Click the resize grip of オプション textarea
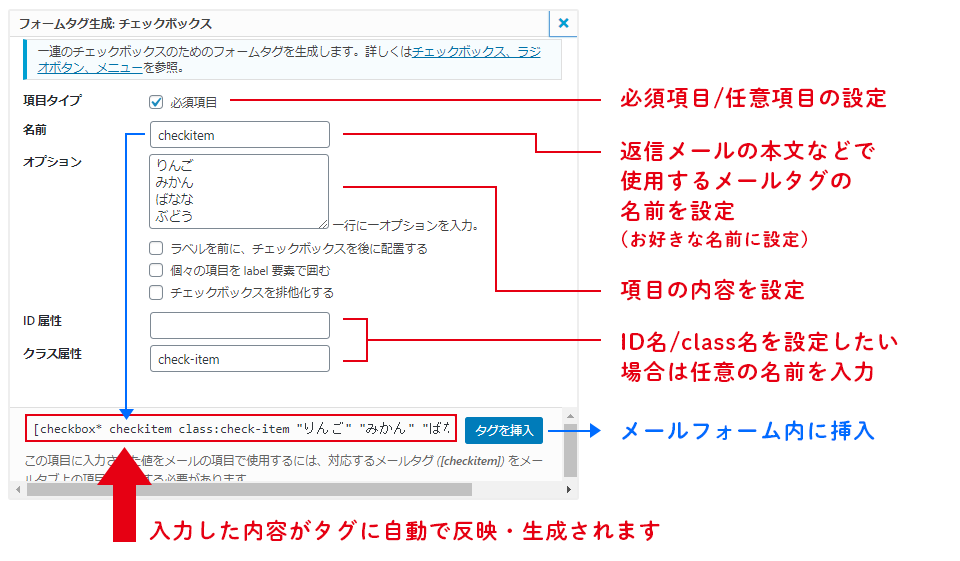Image resolution: width=960 pixels, height=561 pixels. click(323, 224)
